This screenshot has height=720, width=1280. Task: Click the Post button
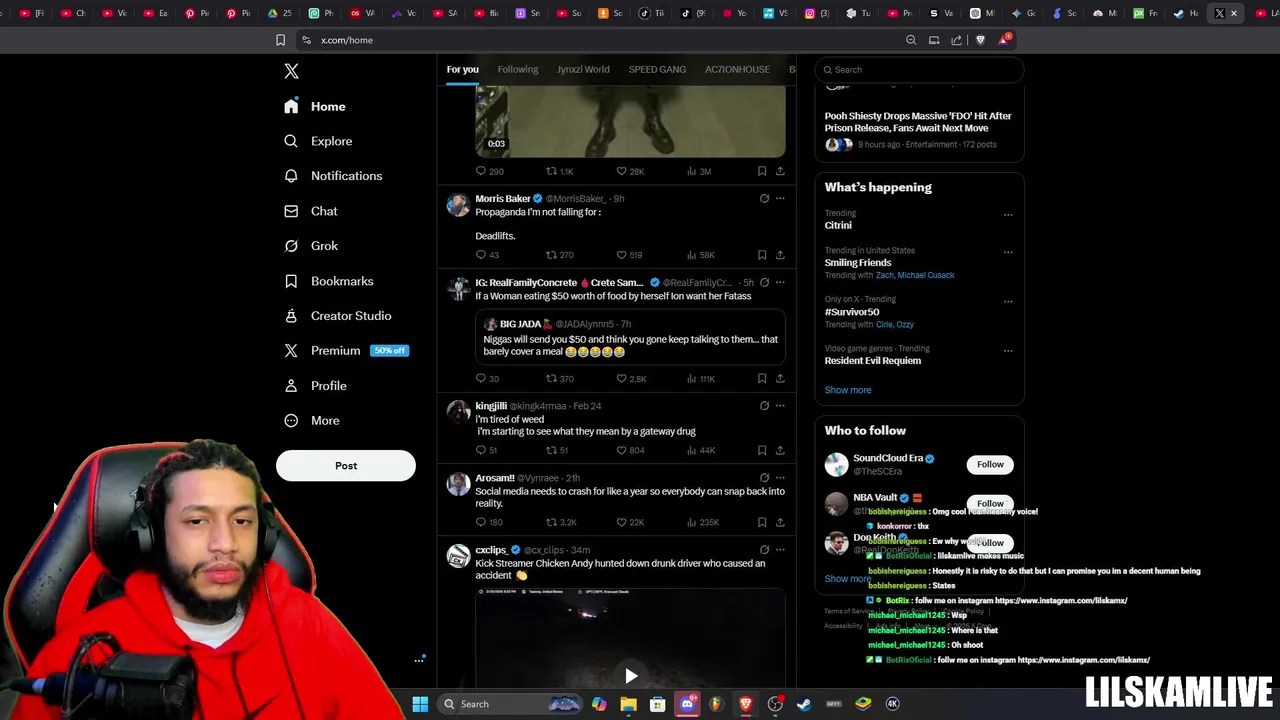click(x=346, y=466)
